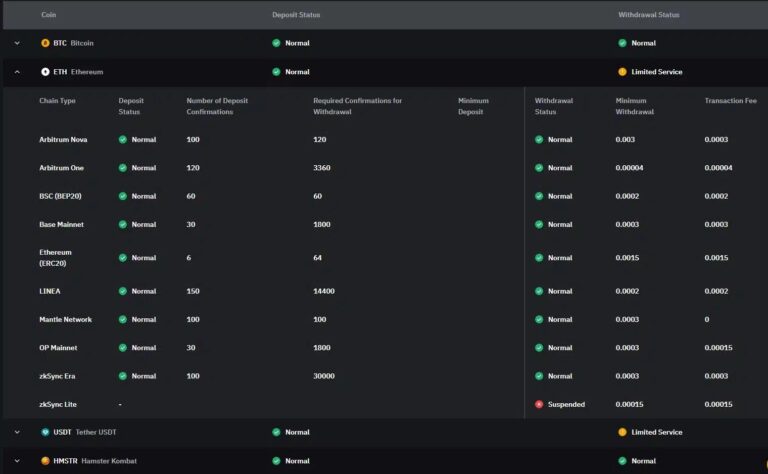Click the orange Limited Service icon for USDT
This screenshot has height=474, width=768.
tap(622, 432)
